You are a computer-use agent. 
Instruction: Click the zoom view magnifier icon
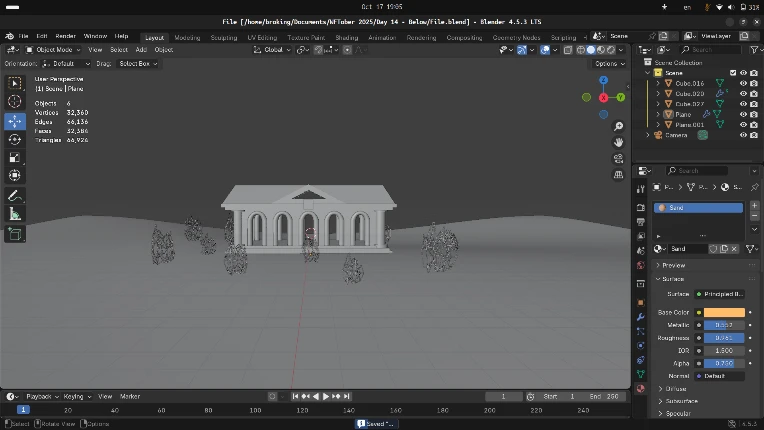click(x=618, y=127)
